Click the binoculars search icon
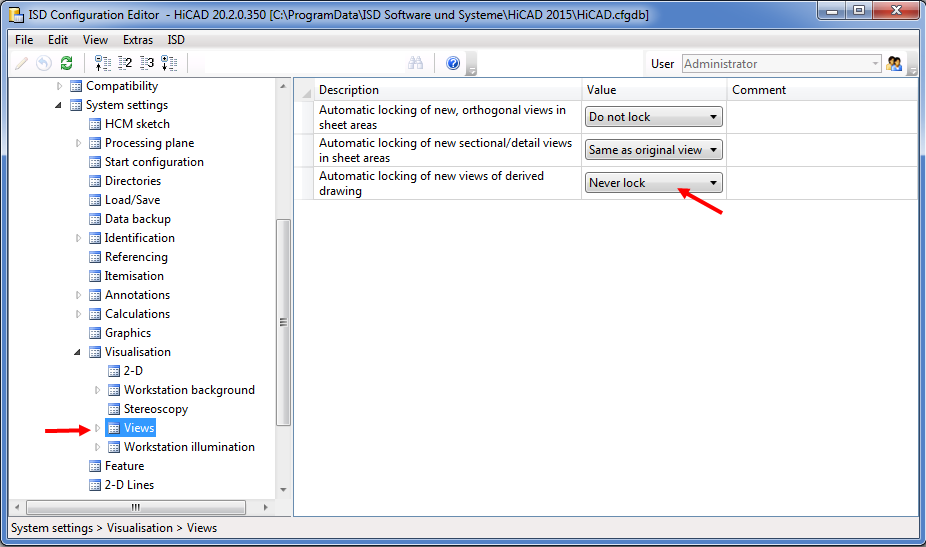 point(416,63)
